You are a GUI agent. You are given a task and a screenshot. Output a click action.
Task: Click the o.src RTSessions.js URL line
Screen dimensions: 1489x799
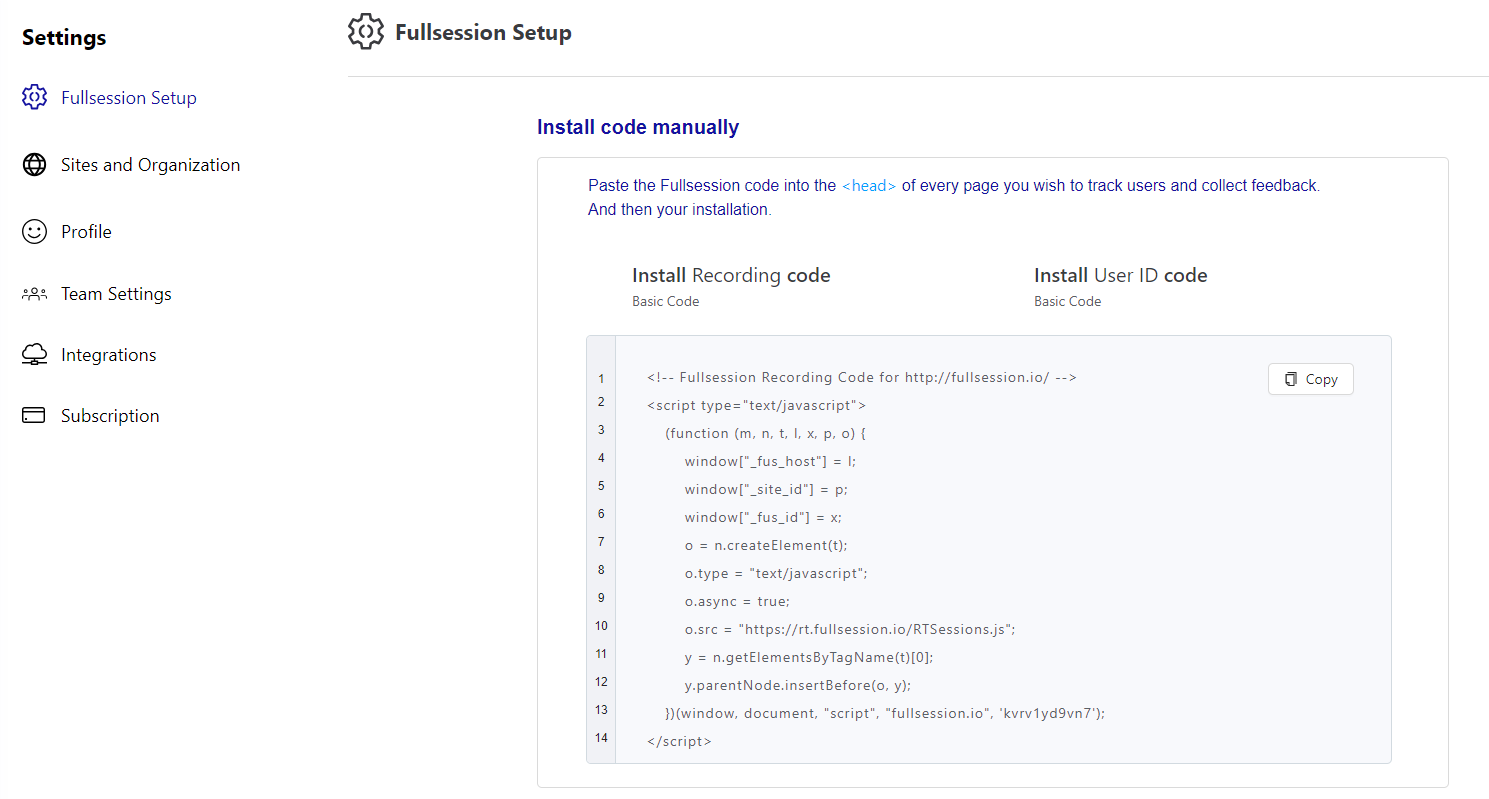850,630
